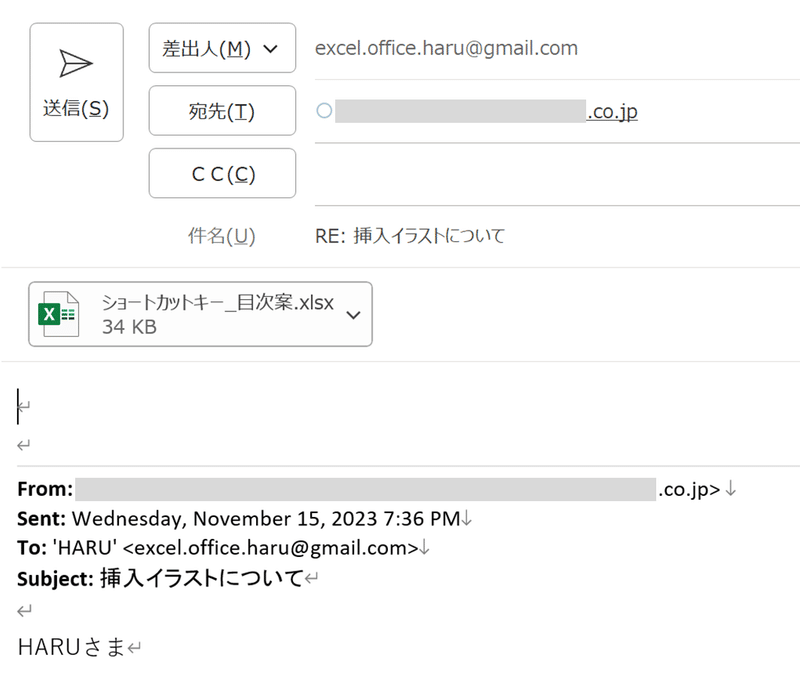
Task: Click the 件名(U) subject label
Action: [222, 237]
